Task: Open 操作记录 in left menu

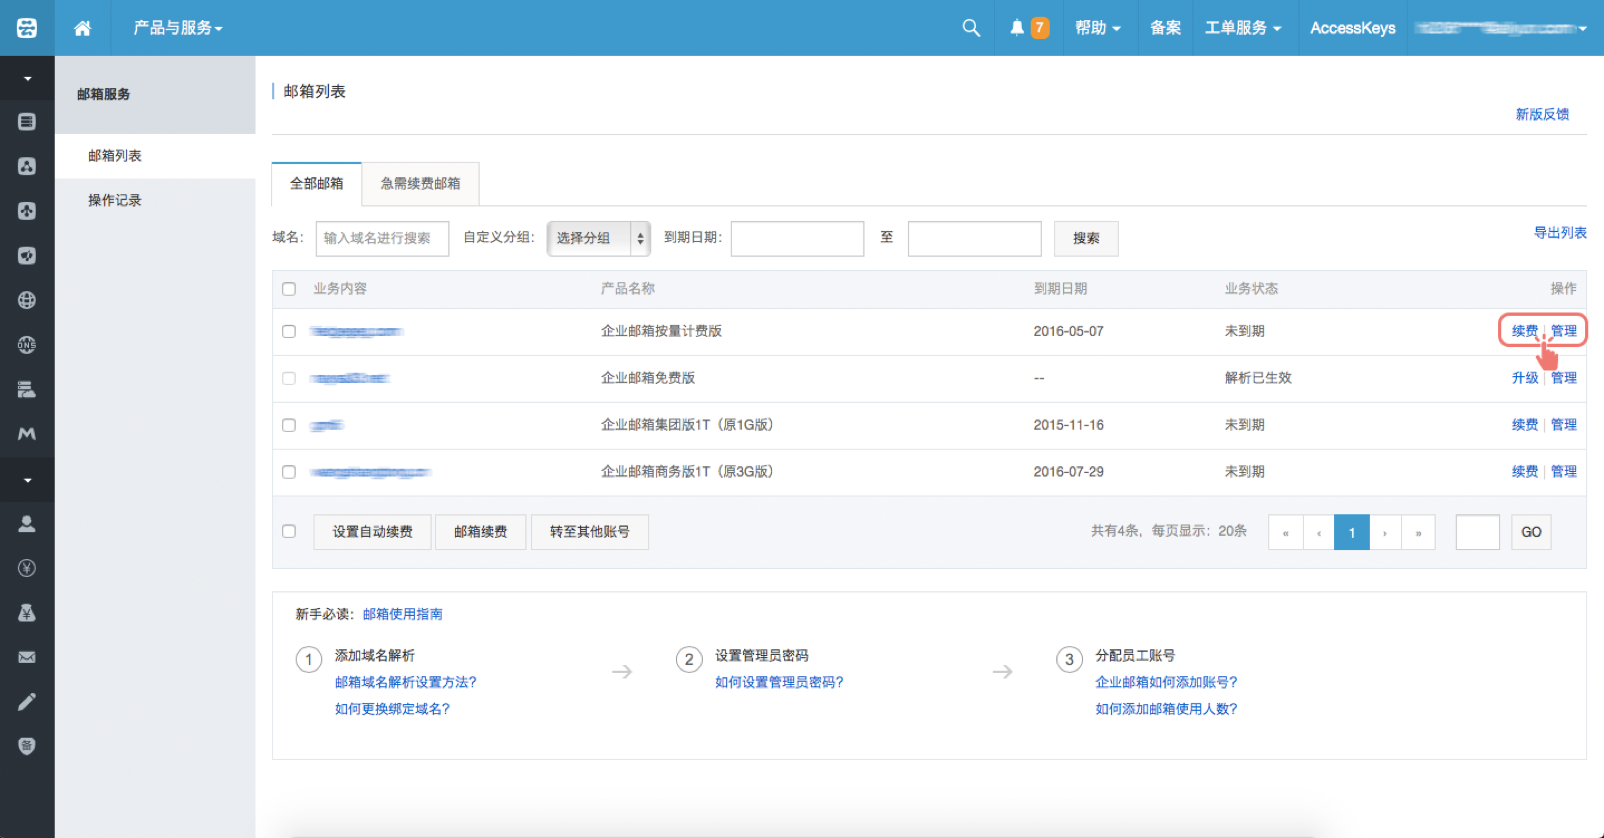Action: [x=115, y=200]
